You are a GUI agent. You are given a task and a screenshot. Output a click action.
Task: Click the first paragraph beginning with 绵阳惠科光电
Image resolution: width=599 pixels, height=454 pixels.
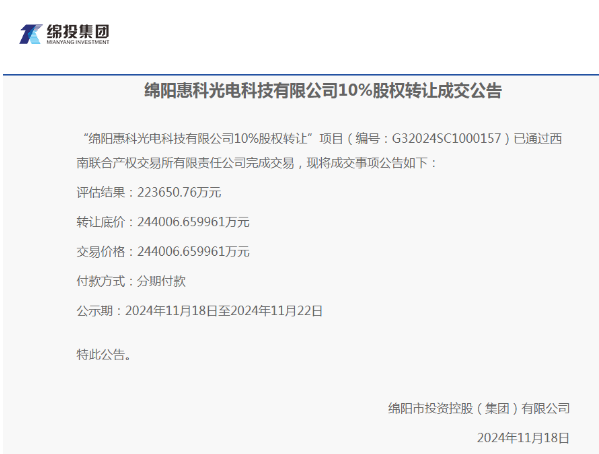[x=319, y=151]
